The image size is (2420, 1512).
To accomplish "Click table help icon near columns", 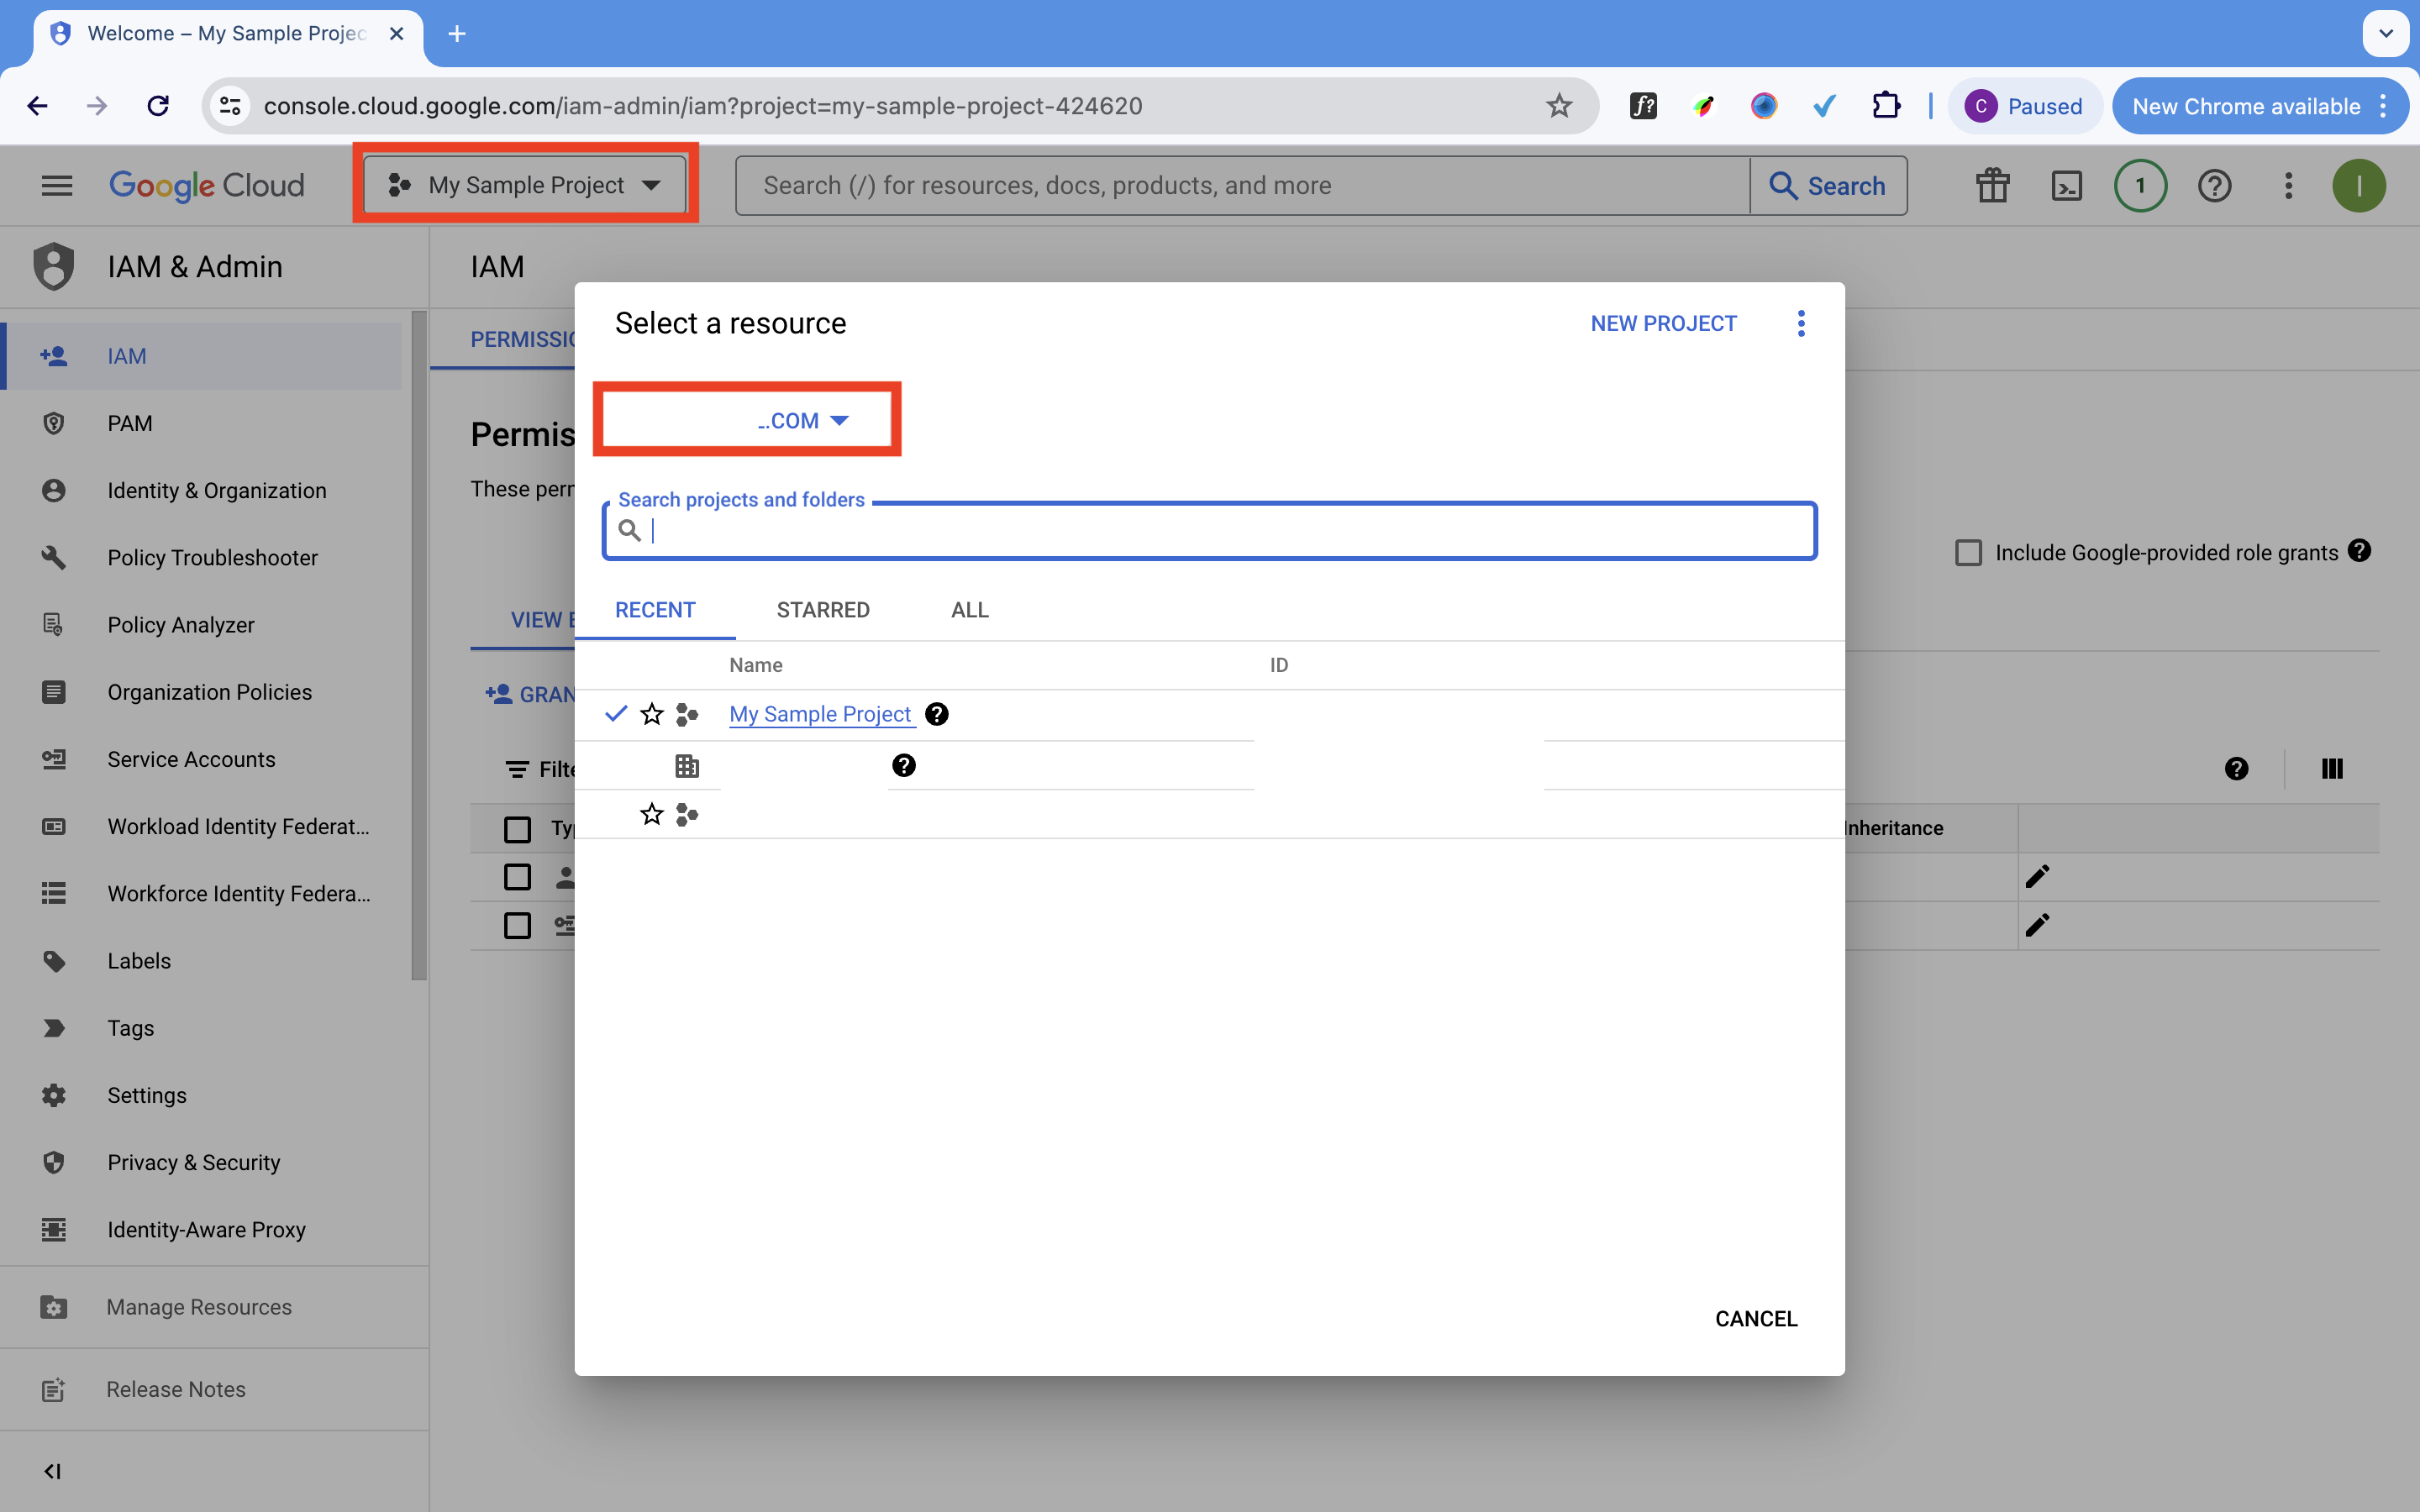I will coord(2236,768).
